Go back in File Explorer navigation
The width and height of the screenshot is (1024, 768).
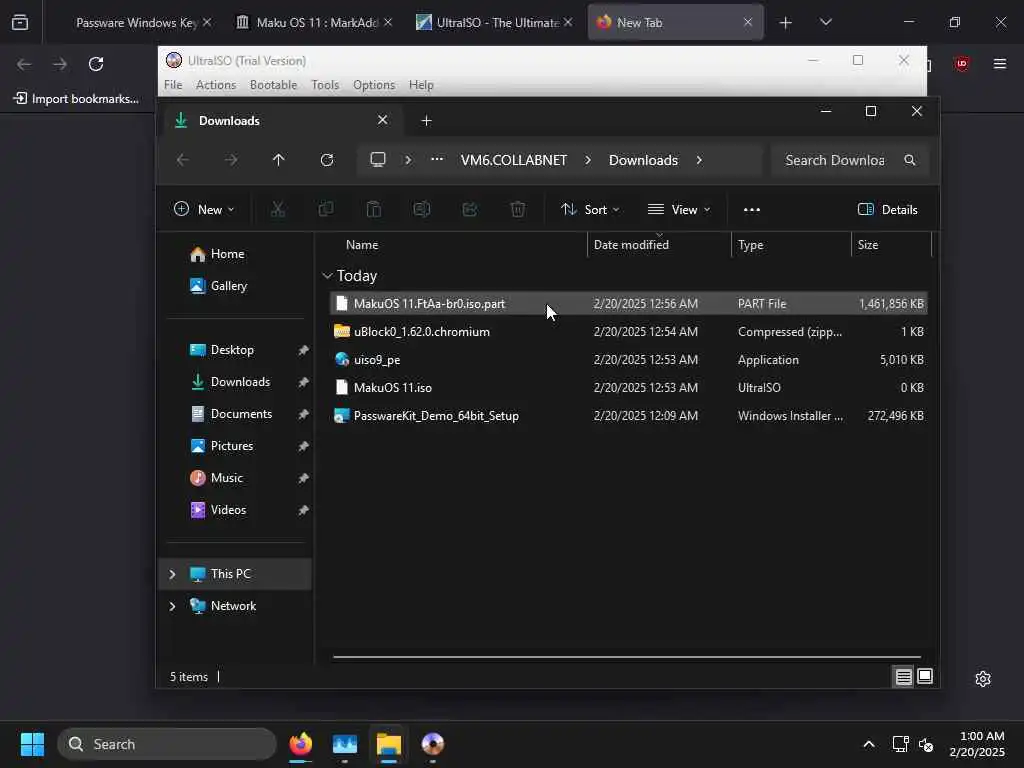(x=183, y=160)
